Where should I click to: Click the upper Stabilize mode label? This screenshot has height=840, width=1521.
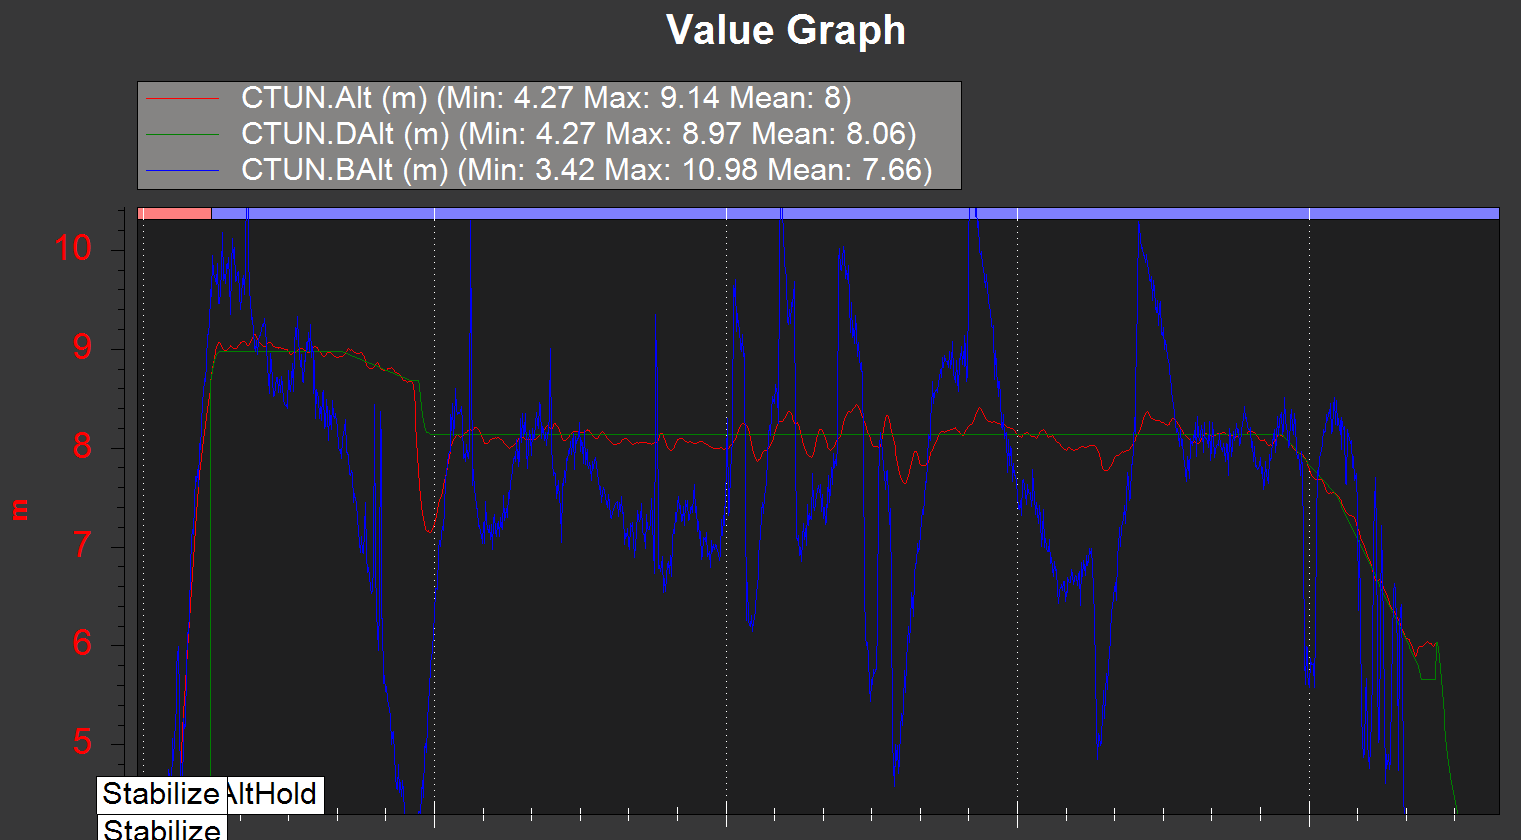[161, 794]
